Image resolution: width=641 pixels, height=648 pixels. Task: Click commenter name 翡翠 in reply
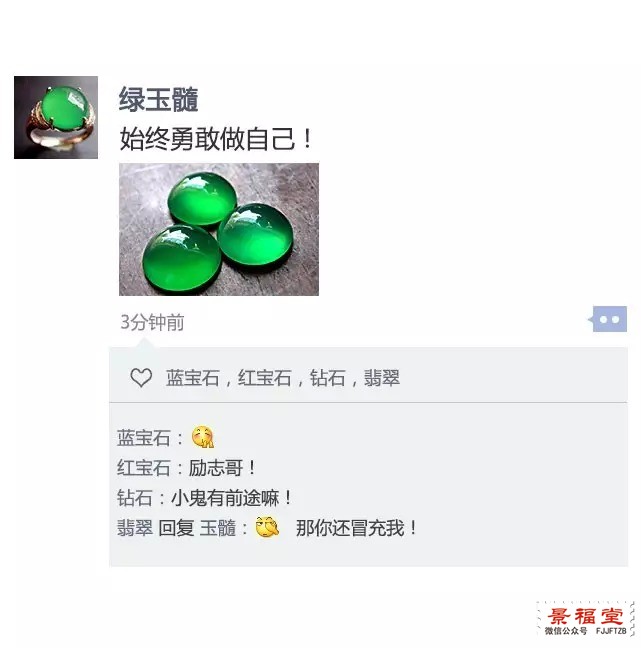(135, 528)
